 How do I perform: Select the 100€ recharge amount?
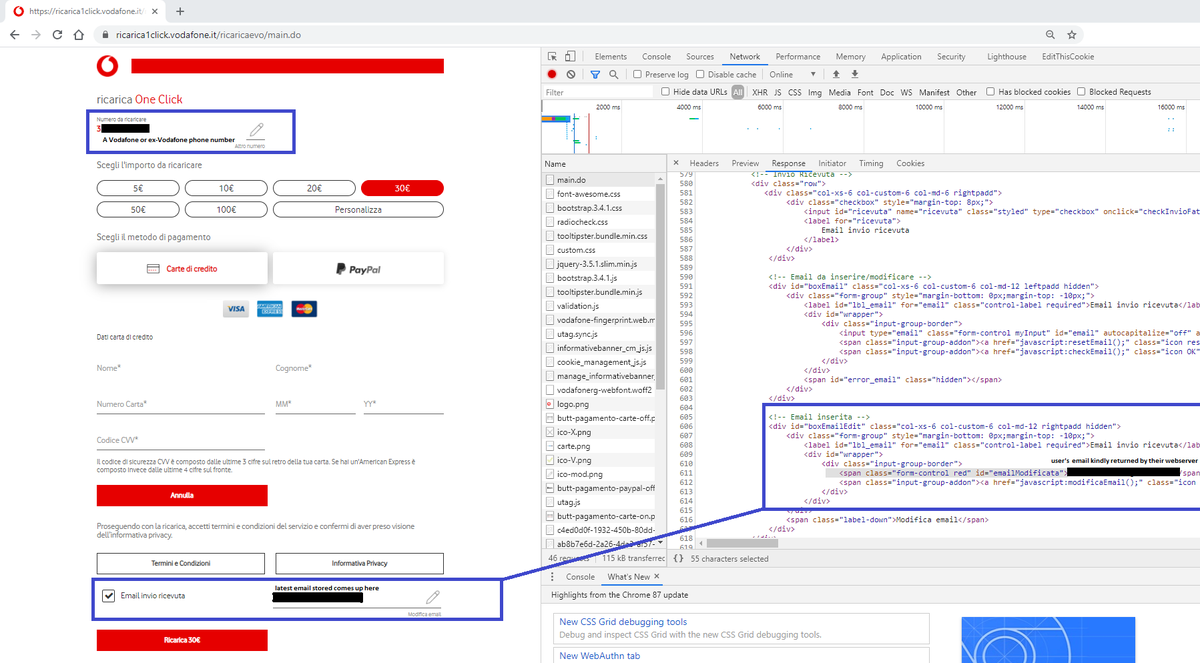[226, 210]
